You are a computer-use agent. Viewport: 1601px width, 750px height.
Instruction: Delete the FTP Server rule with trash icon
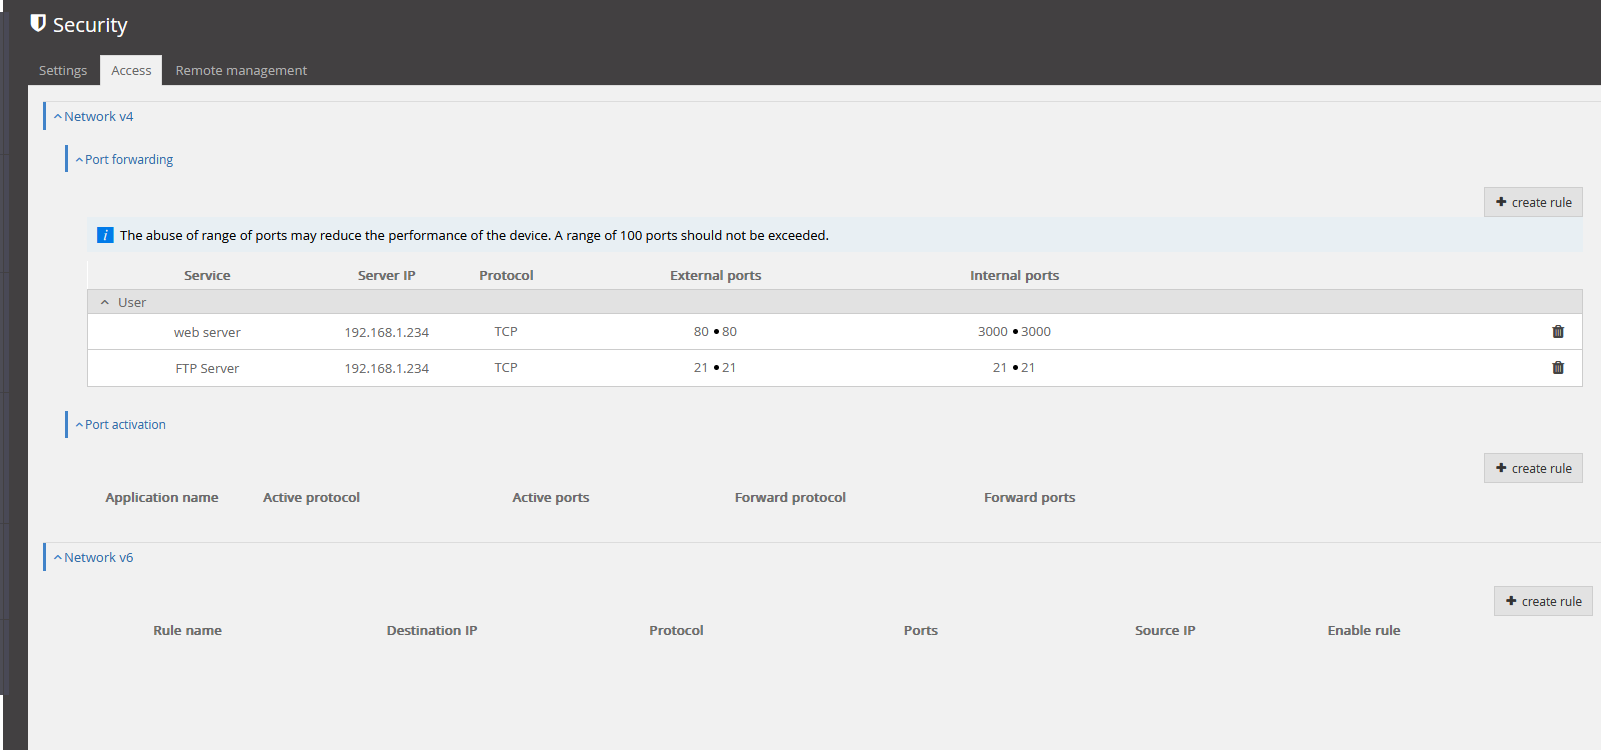click(1557, 368)
